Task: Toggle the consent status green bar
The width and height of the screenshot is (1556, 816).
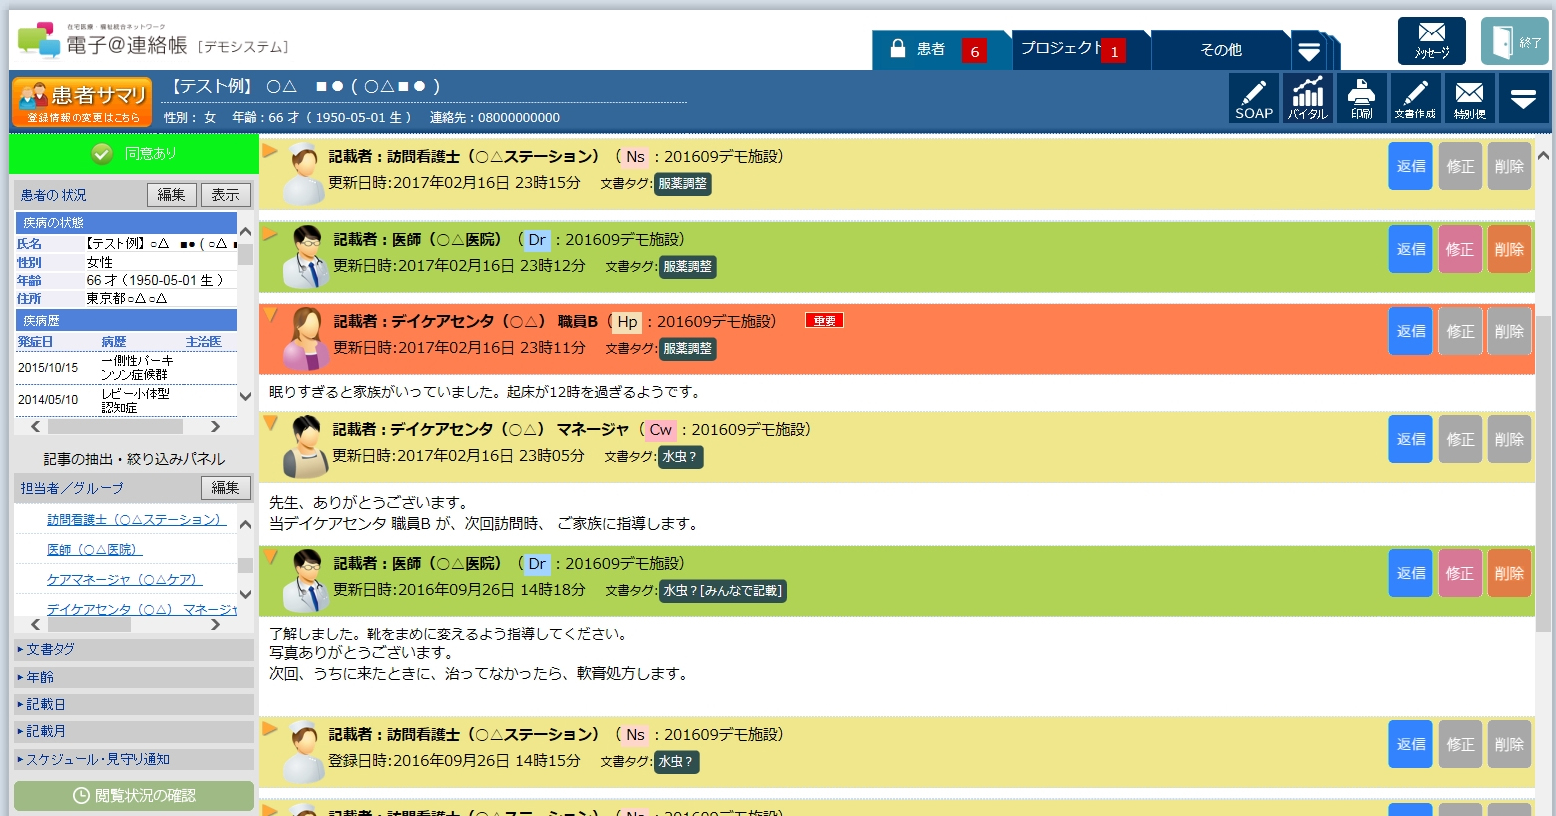Action: 134,153
